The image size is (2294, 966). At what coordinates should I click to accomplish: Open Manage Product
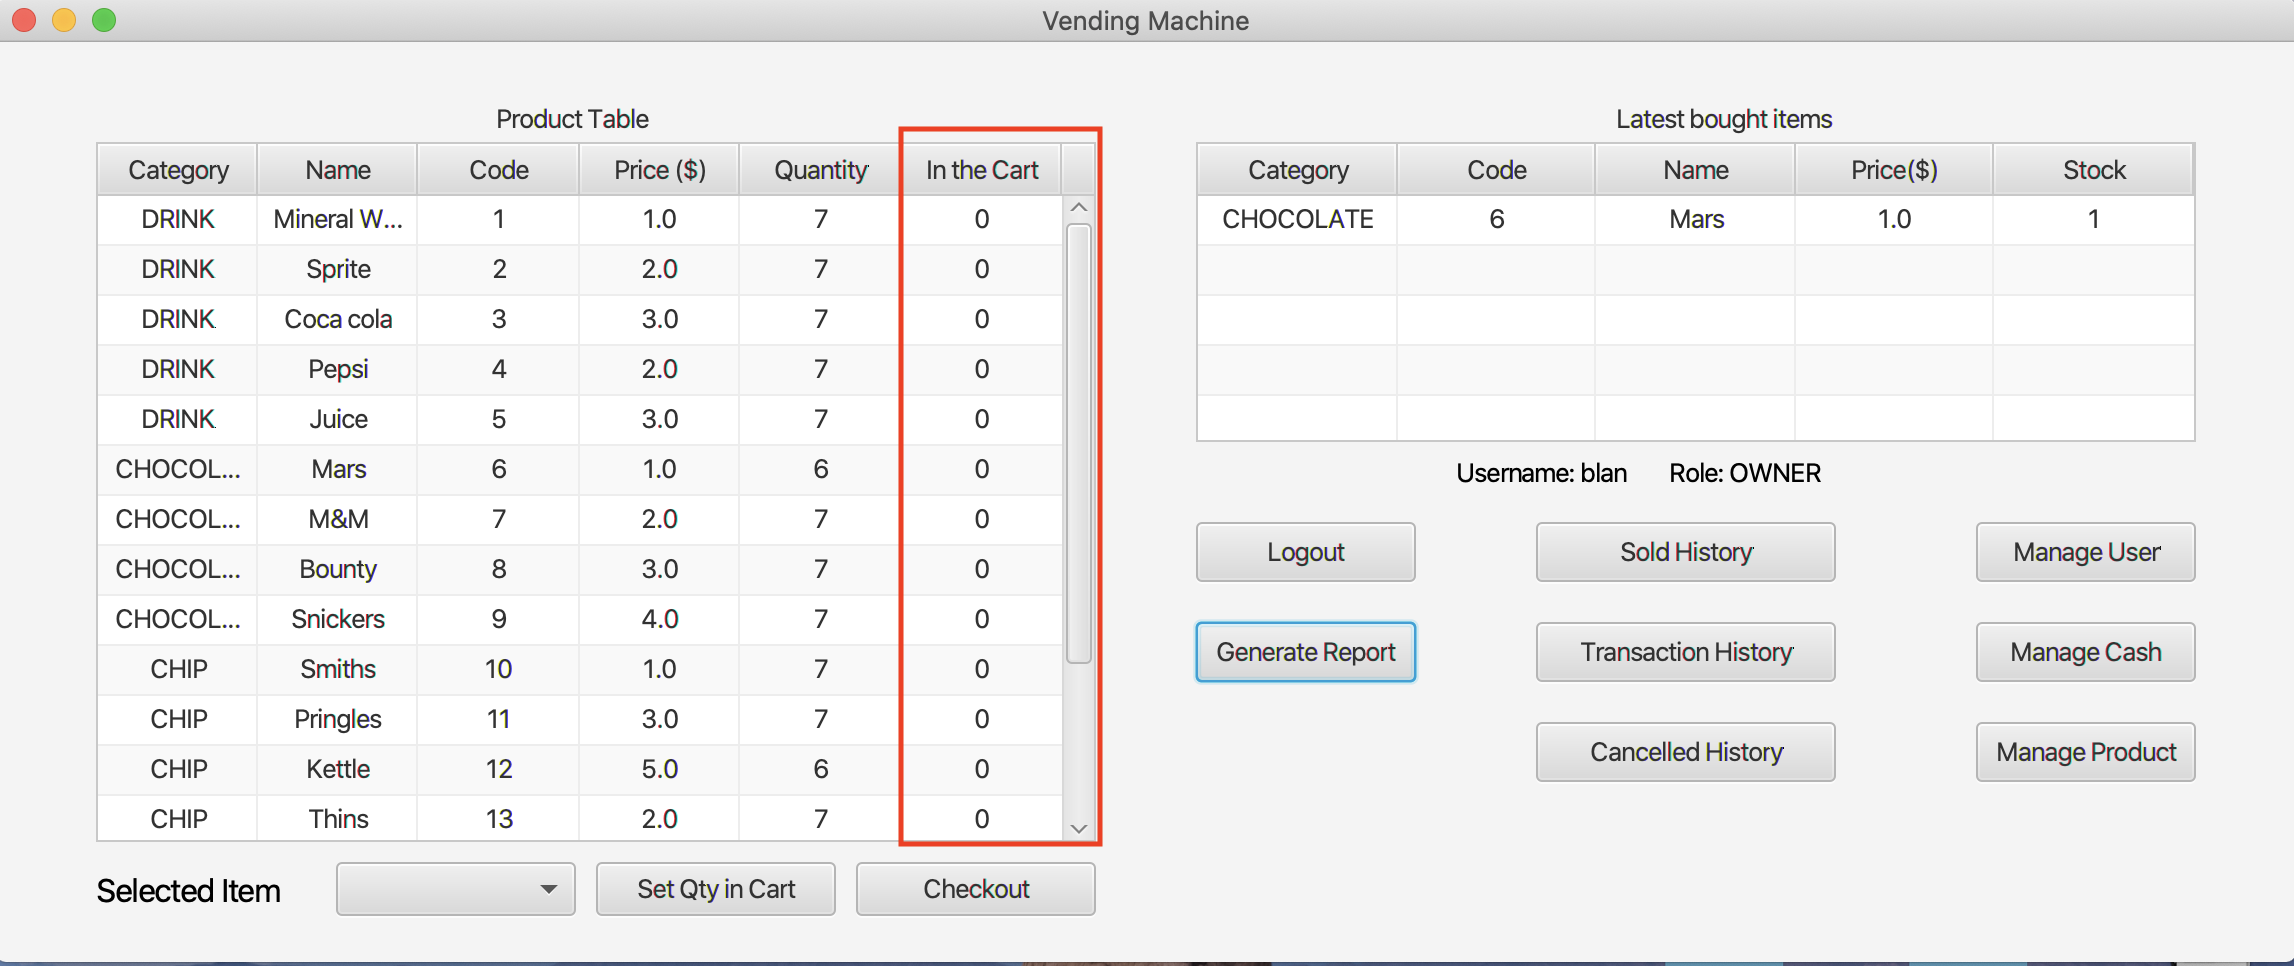[2085, 752]
